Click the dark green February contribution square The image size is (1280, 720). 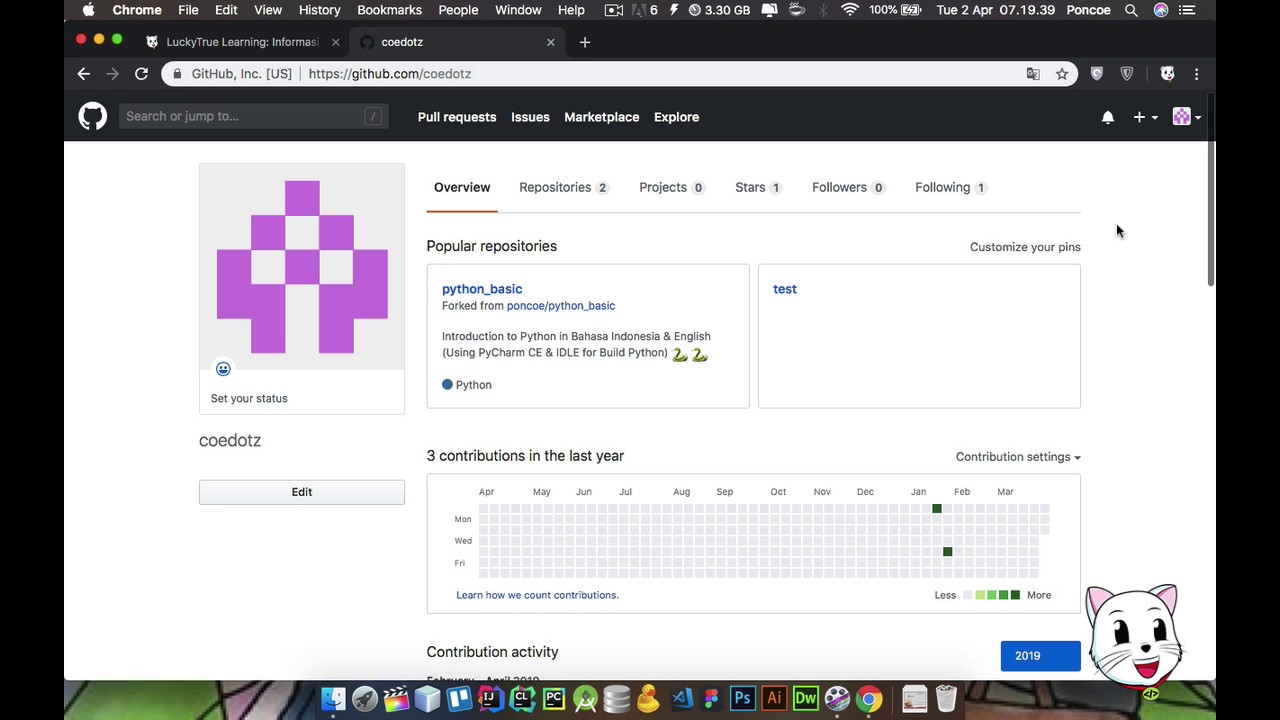[948, 552]
